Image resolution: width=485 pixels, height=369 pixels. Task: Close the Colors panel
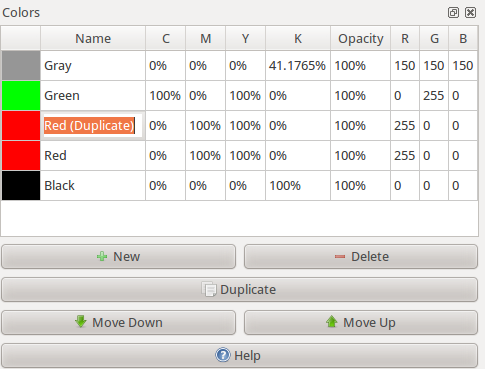pyautogui.click(x=471, y=13)
